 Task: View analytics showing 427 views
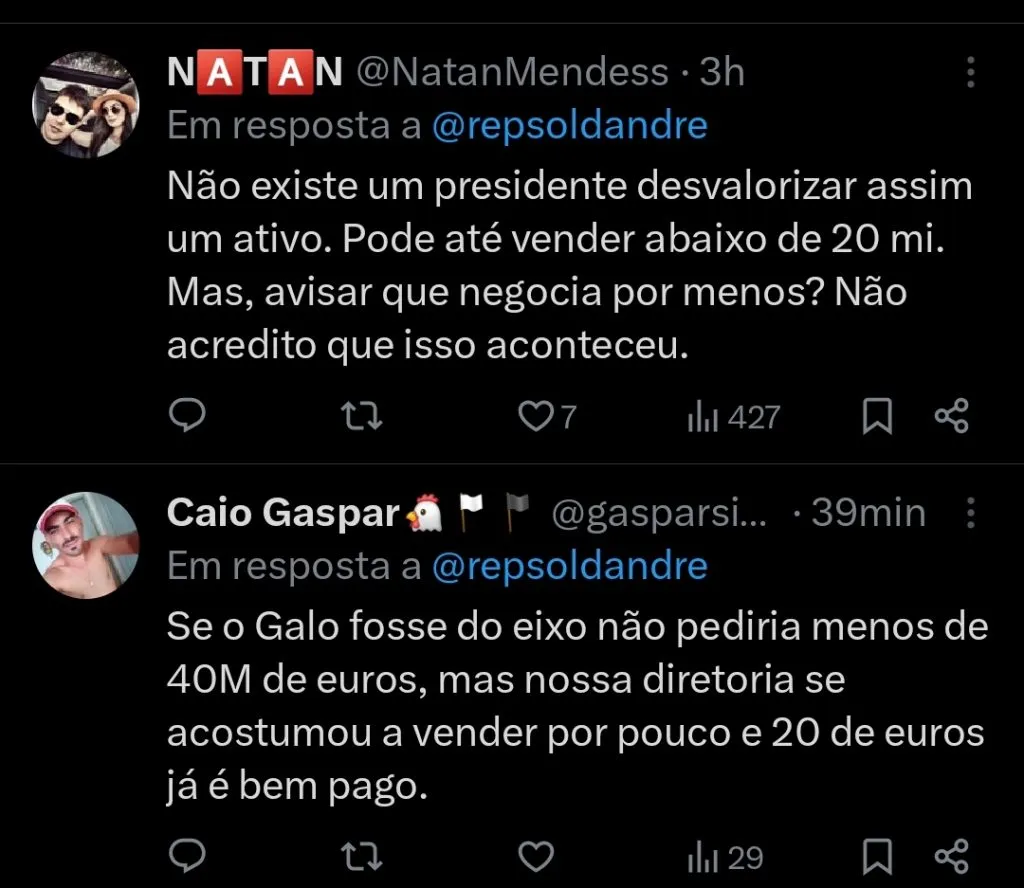click(x=731, y=415)
